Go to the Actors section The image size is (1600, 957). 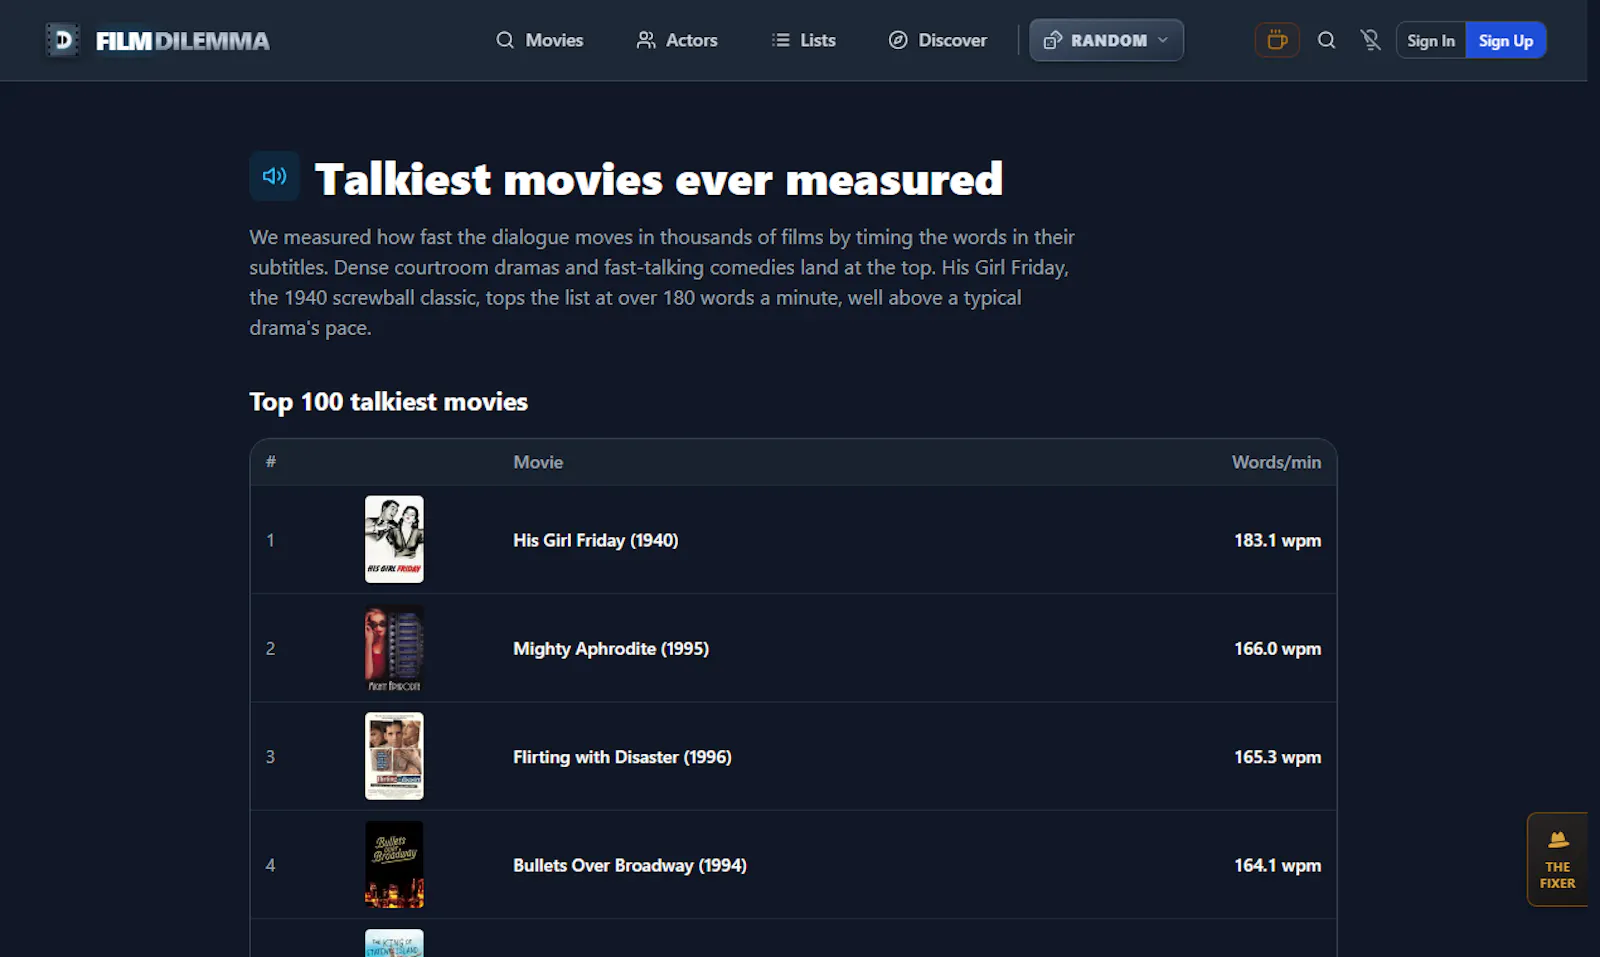pos(677,40)
